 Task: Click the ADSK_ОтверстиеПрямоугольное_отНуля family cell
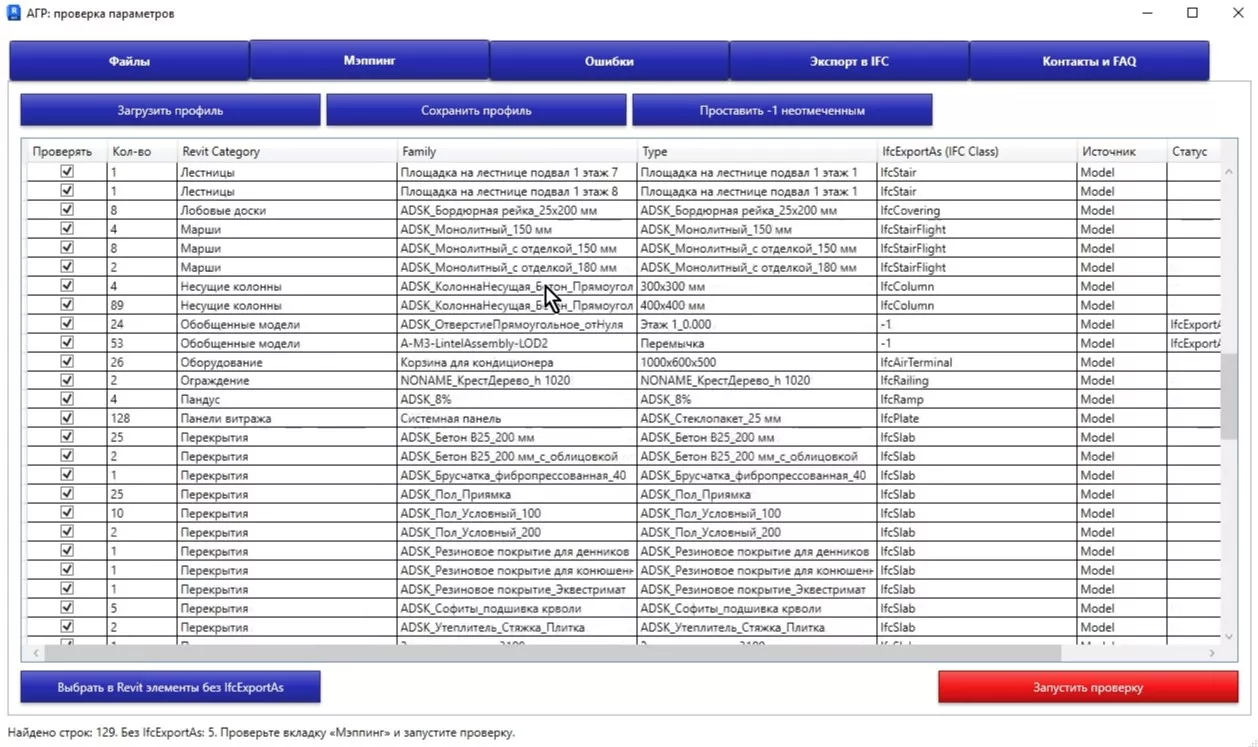click(517, 324)
